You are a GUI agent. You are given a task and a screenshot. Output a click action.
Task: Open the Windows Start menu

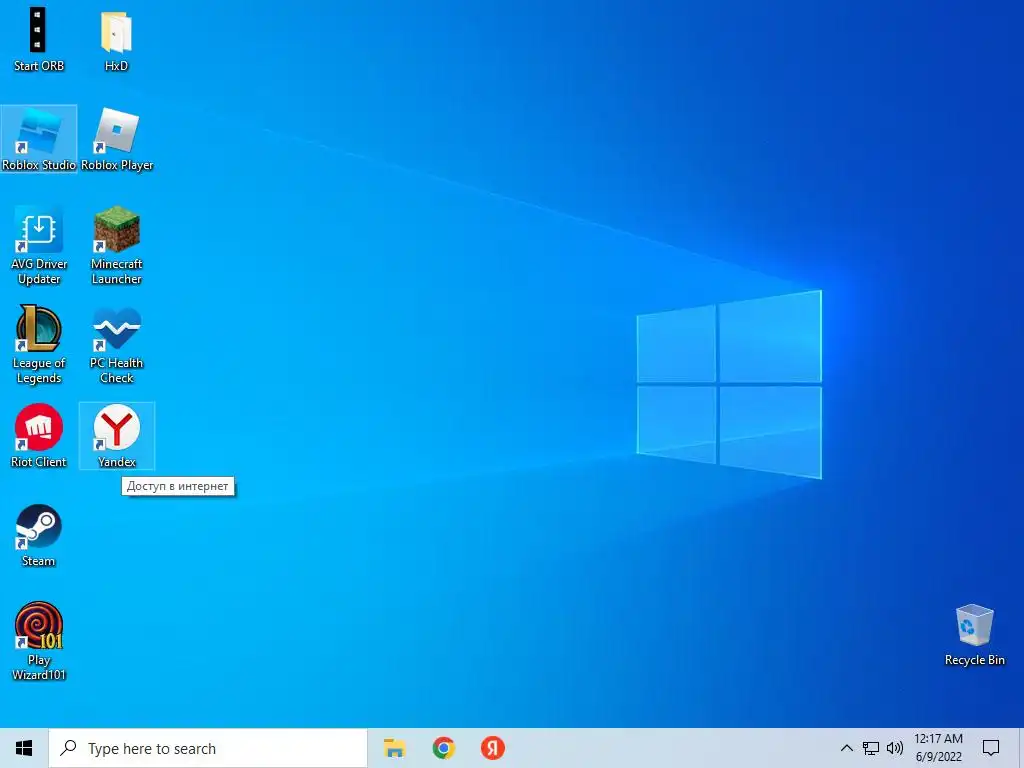(x=24, y=748)
